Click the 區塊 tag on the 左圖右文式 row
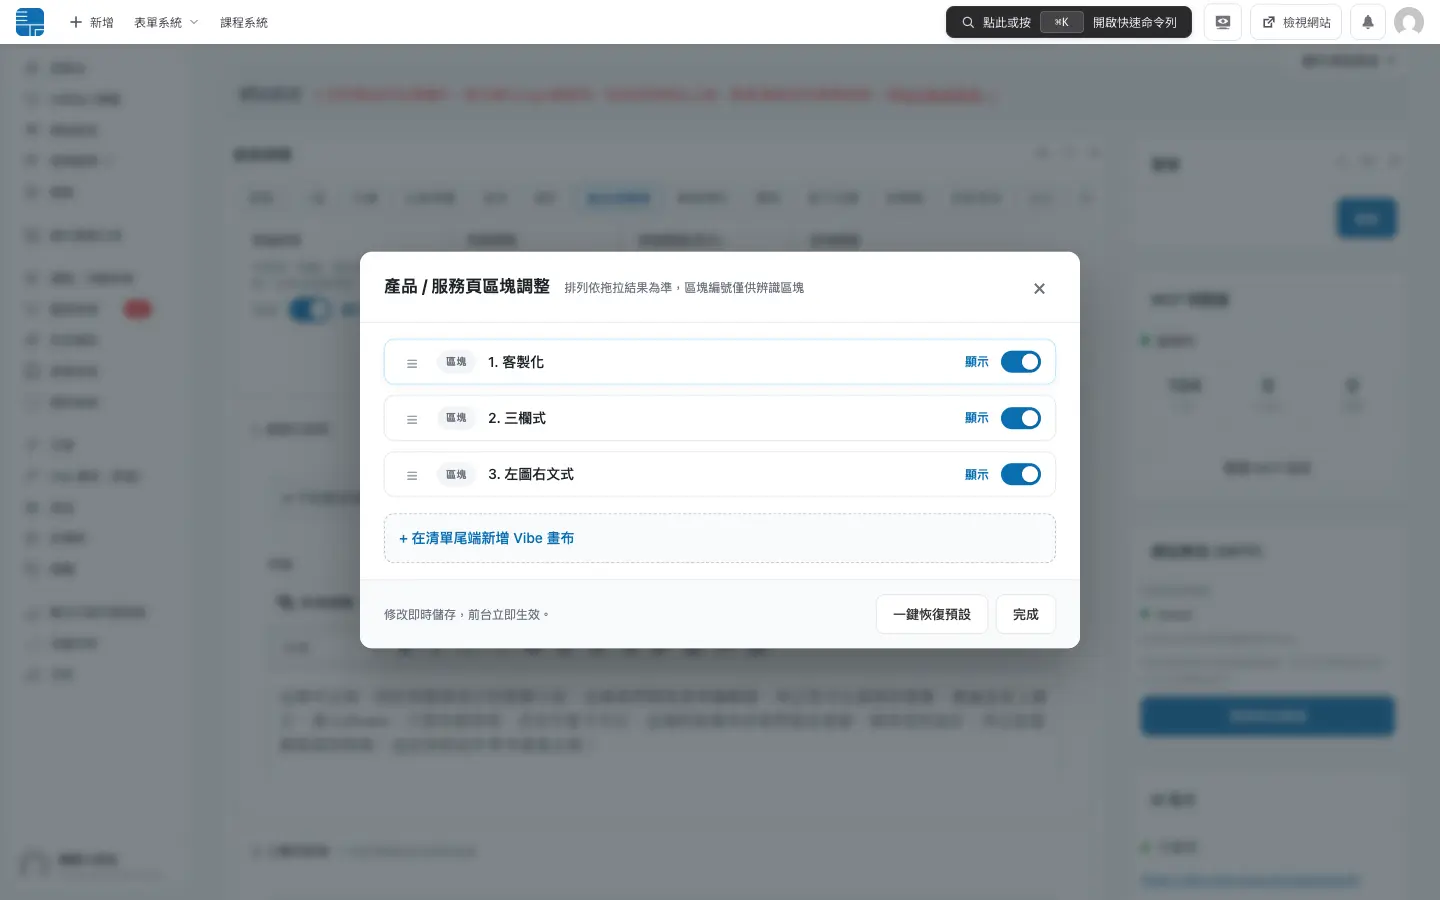The image size is (1440, 900). (456, 474)
